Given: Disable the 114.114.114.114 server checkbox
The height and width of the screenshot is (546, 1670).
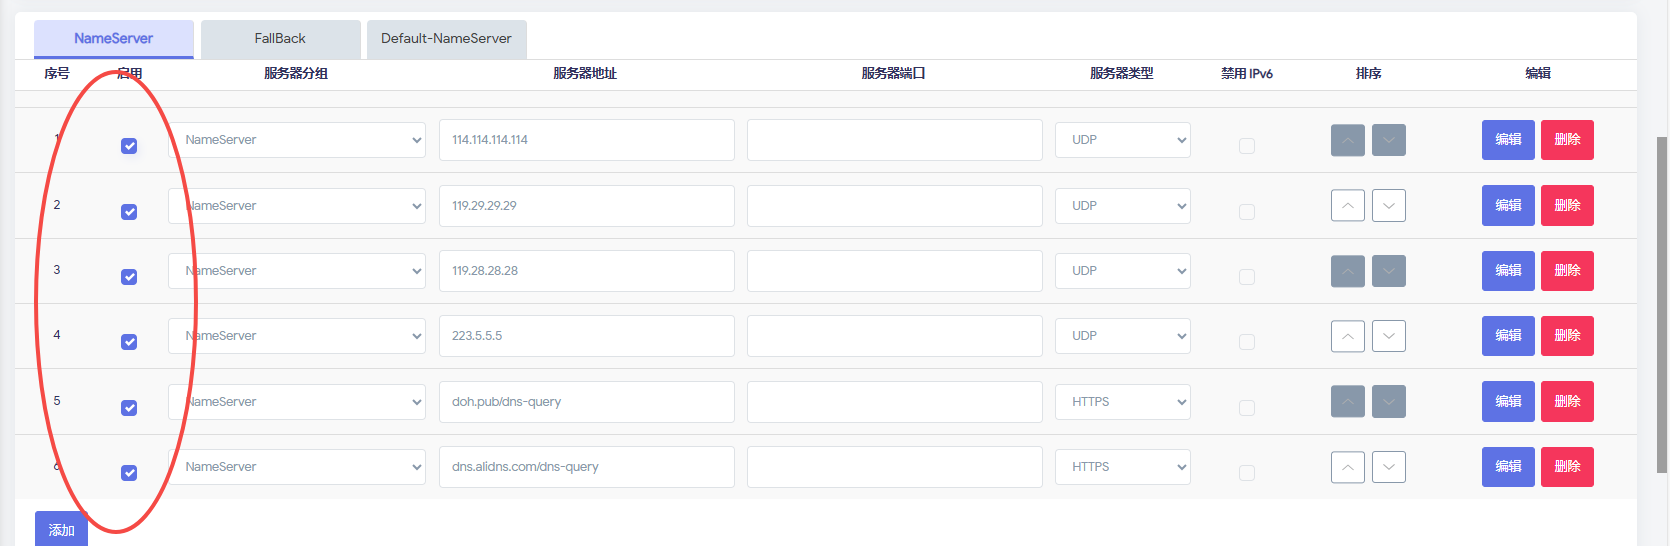Looking at the screenshot, I should click(129, 146).
